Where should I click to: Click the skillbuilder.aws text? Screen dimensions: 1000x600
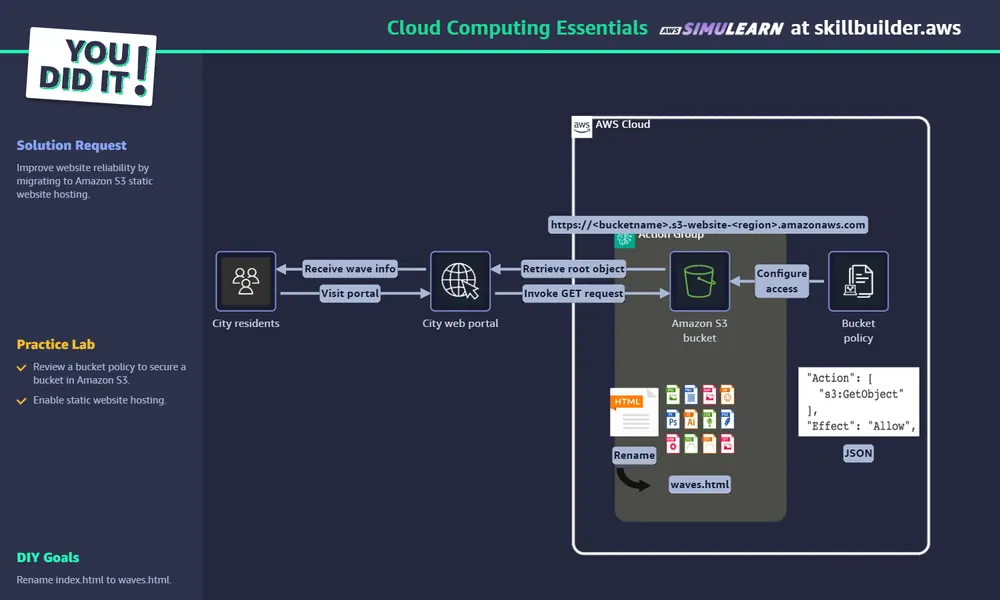[x=888, y=28]
